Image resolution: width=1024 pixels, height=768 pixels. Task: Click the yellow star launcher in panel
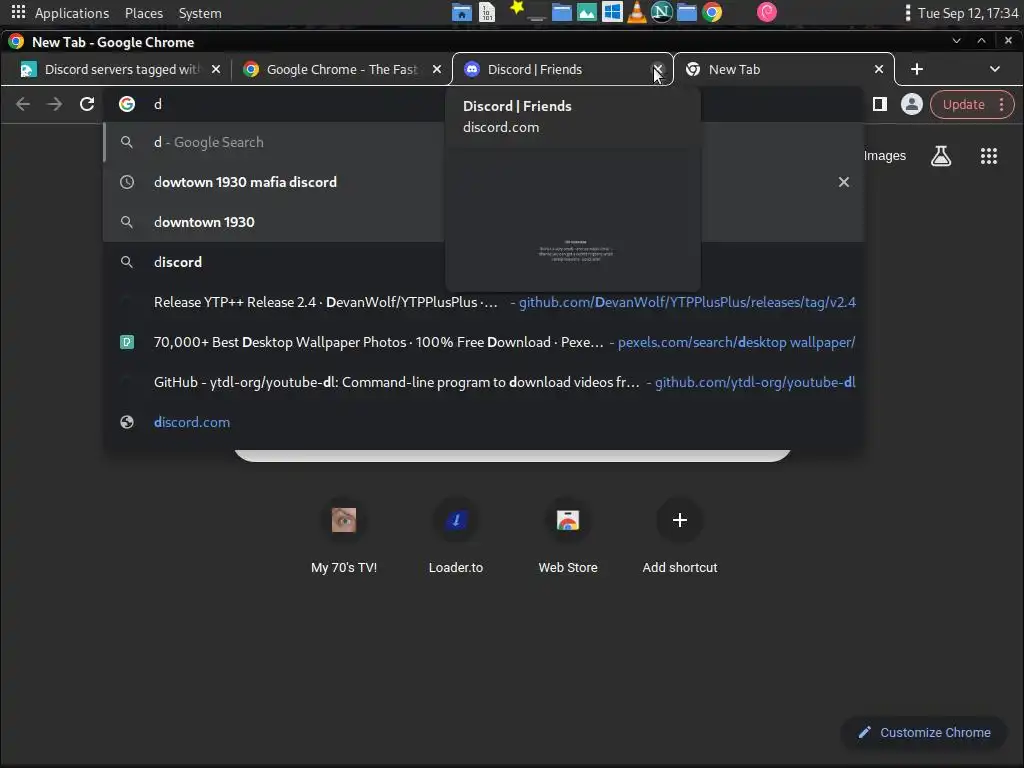point(516,8)
